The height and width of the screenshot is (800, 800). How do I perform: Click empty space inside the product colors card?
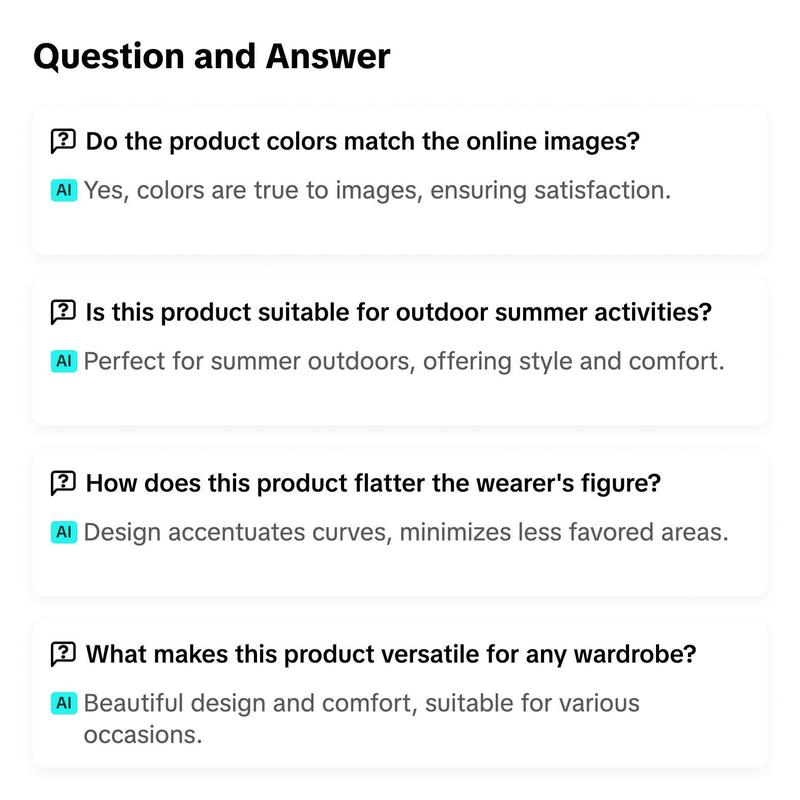398,230
